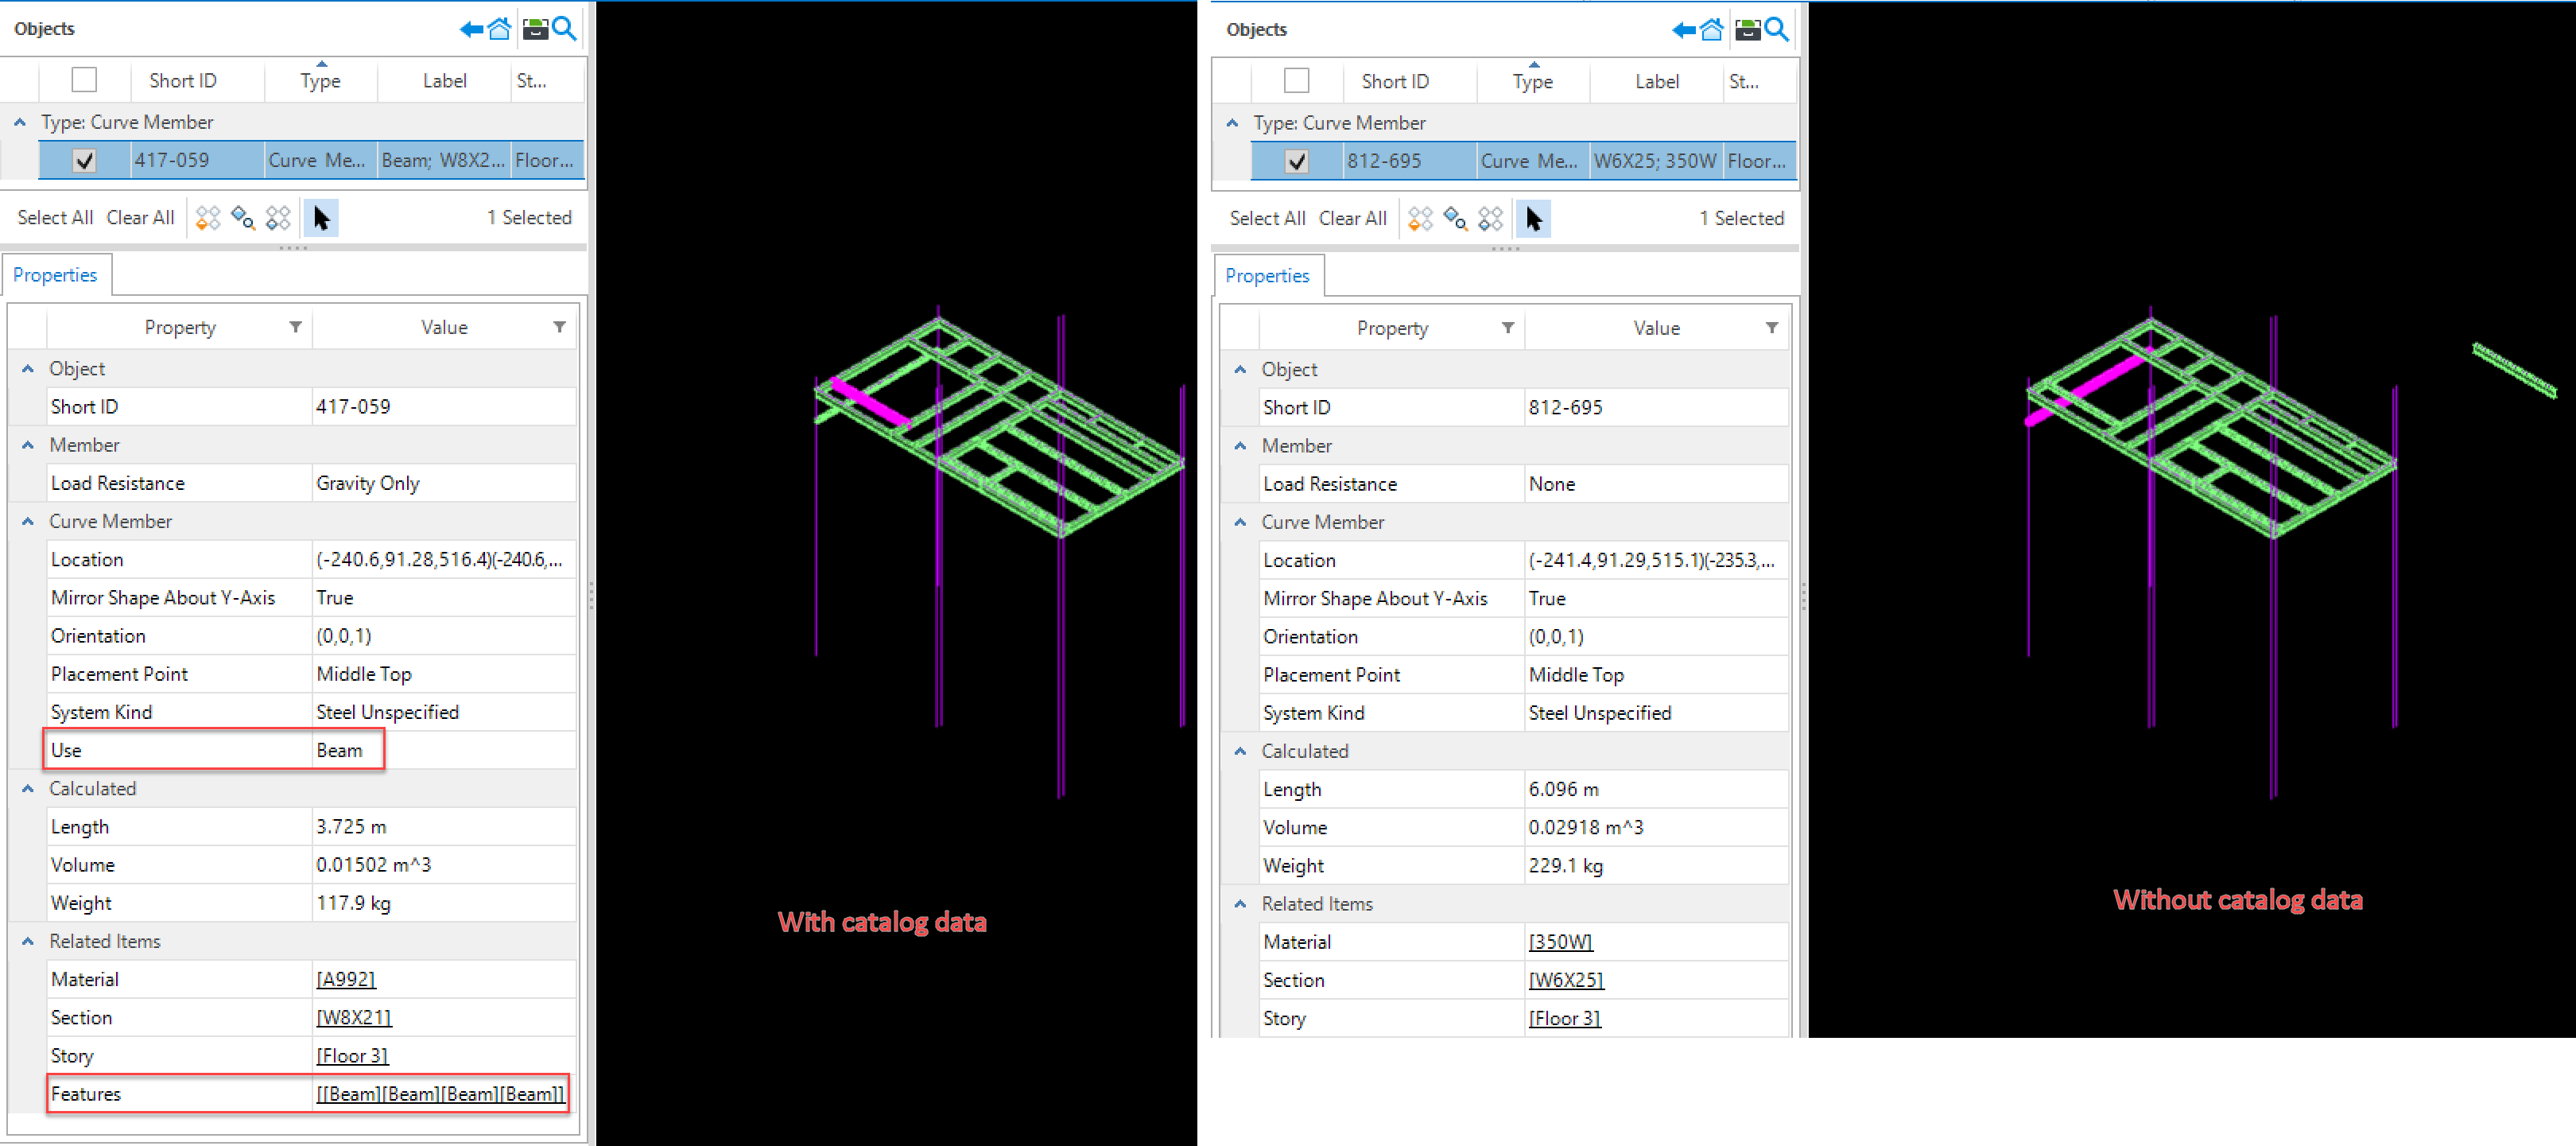Click the Placement Point value in 812-695 panel

pos(1576,675)
